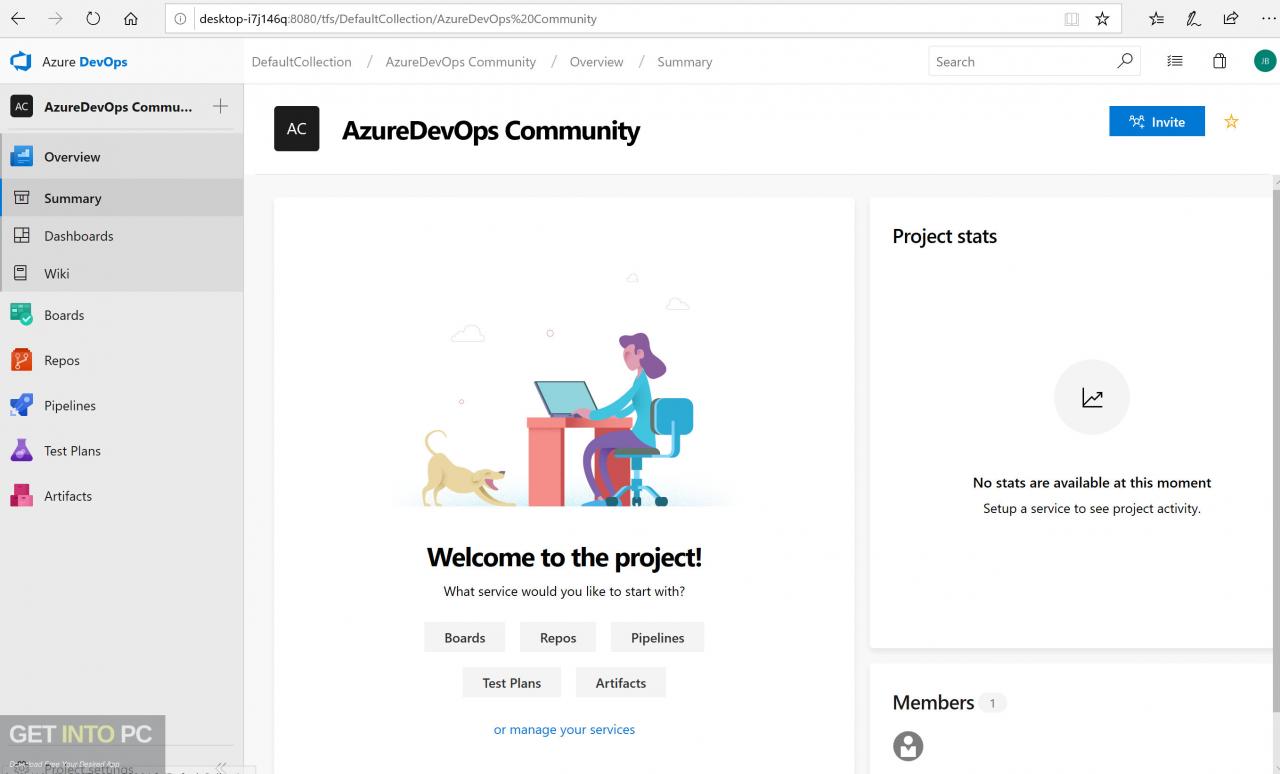This screenshot has height=774, width=1280.
Task: Click the large AC project avatar in header
Action: 297,128
